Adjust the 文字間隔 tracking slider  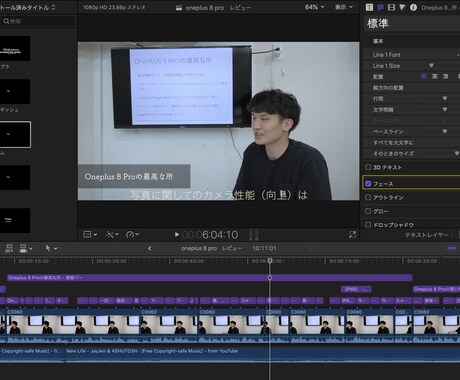[445, 109]
